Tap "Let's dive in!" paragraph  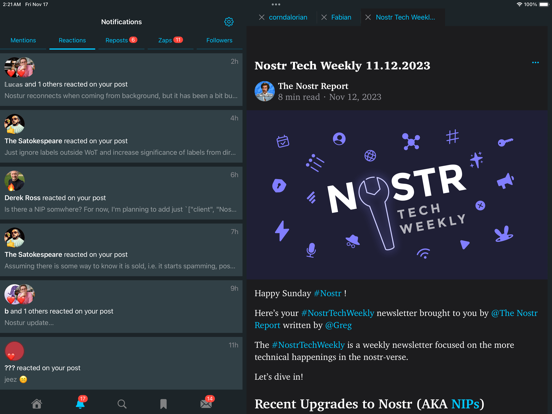[x=279, y=377]
